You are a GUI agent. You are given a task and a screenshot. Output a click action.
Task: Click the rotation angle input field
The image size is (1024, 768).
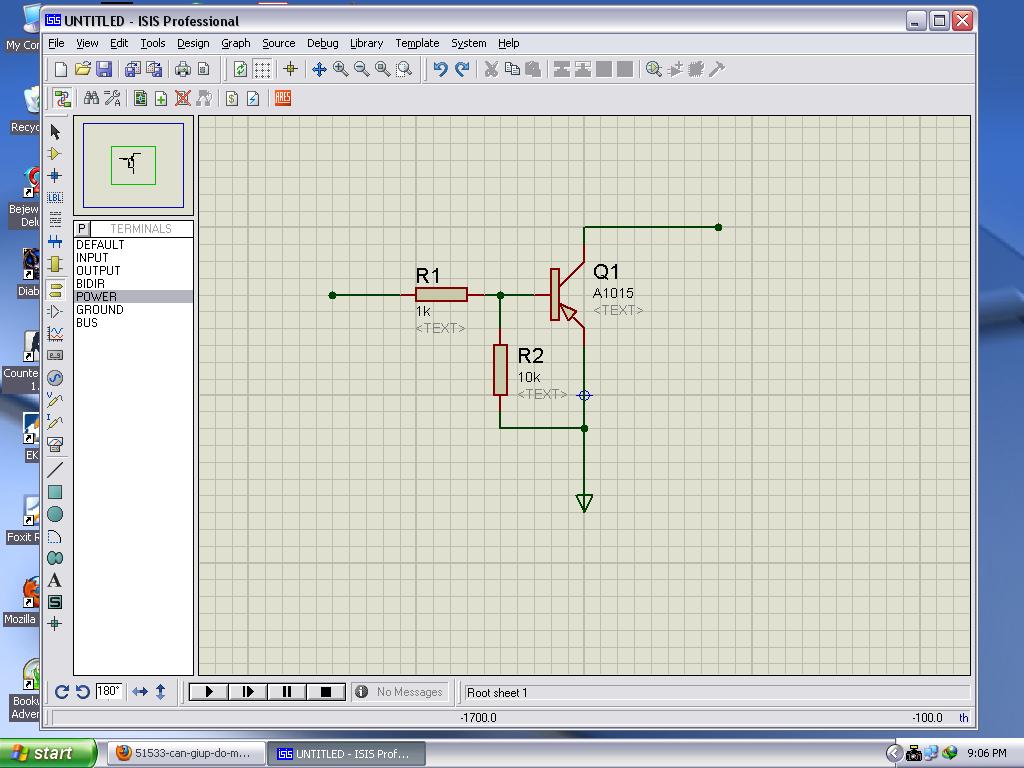(108, 691)
